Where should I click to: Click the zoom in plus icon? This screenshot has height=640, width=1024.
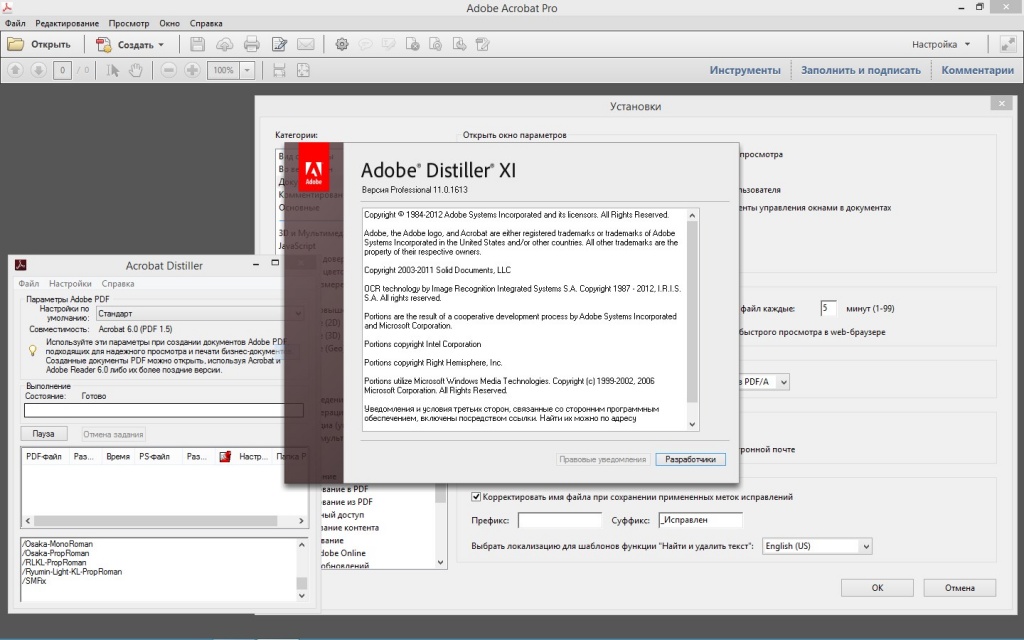pos(192,70)
